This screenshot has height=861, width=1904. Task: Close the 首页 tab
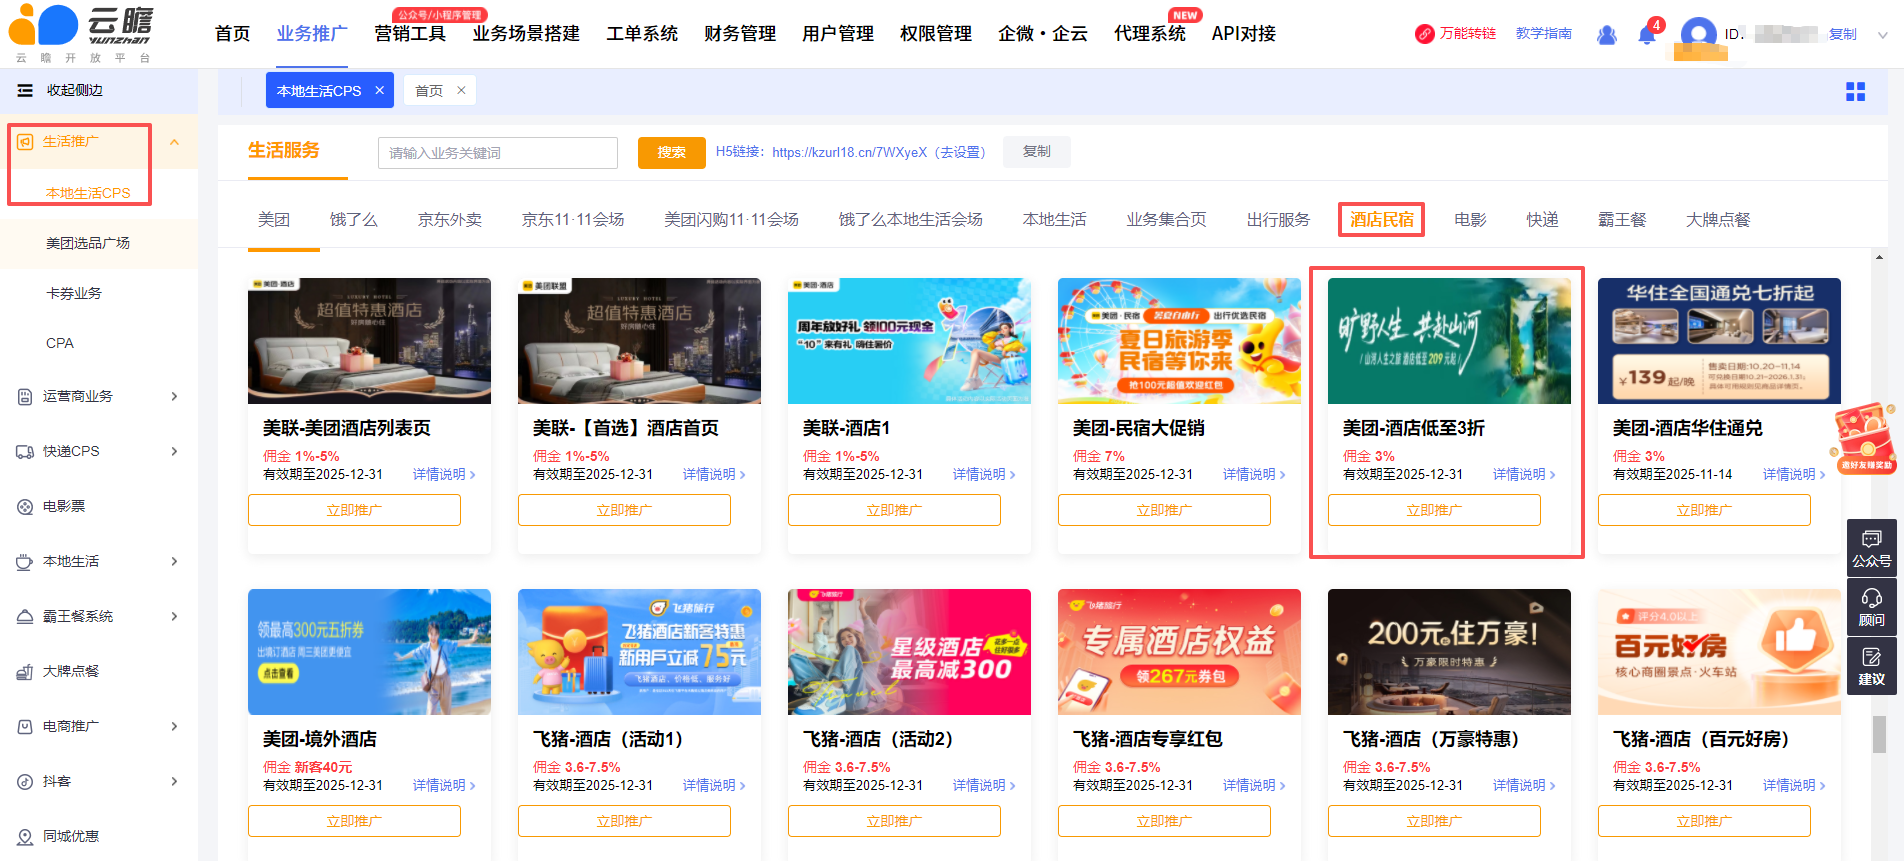[x=461, y=90]
